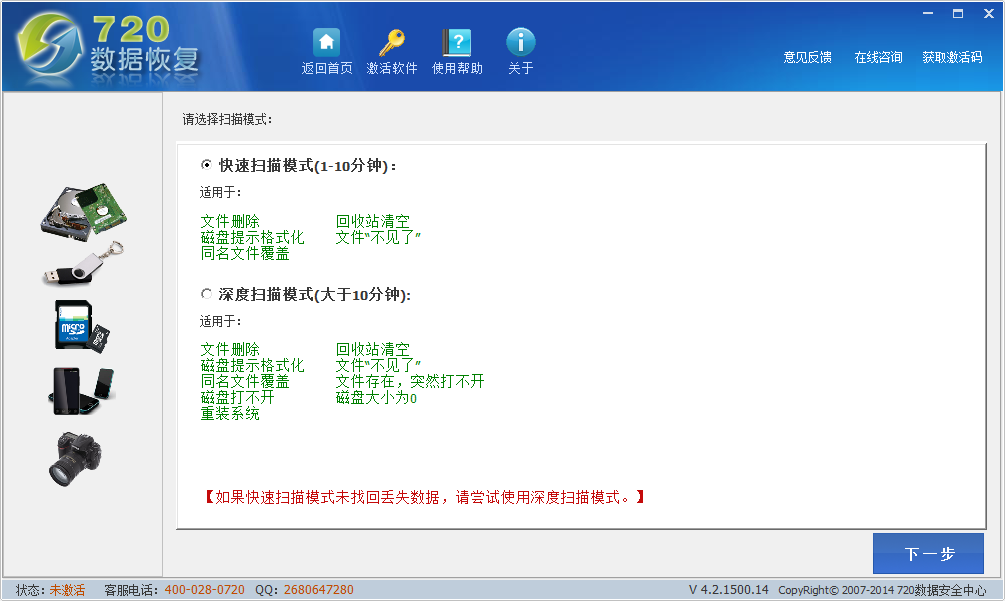1005x601 pixels.
Task: Select the hard disk drive icon in sidebar
Action: pyautogui.click(x=83, y=212)
